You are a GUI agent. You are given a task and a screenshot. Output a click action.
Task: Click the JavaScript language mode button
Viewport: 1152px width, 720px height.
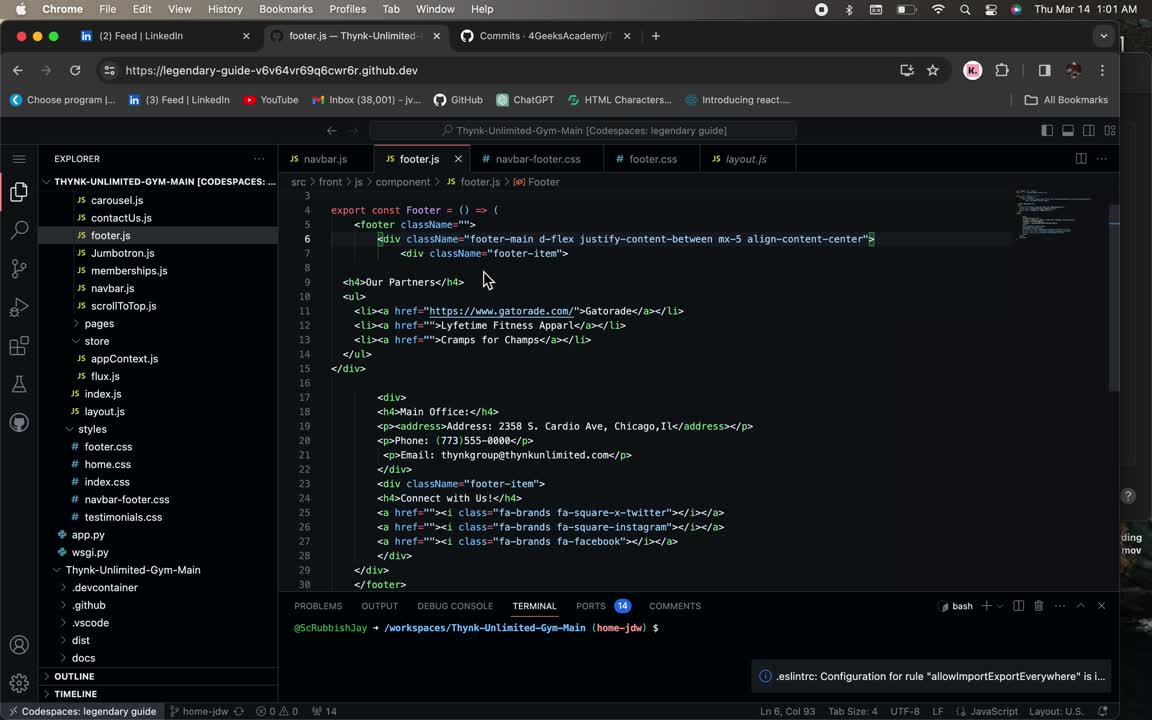[x=993, y=711]
